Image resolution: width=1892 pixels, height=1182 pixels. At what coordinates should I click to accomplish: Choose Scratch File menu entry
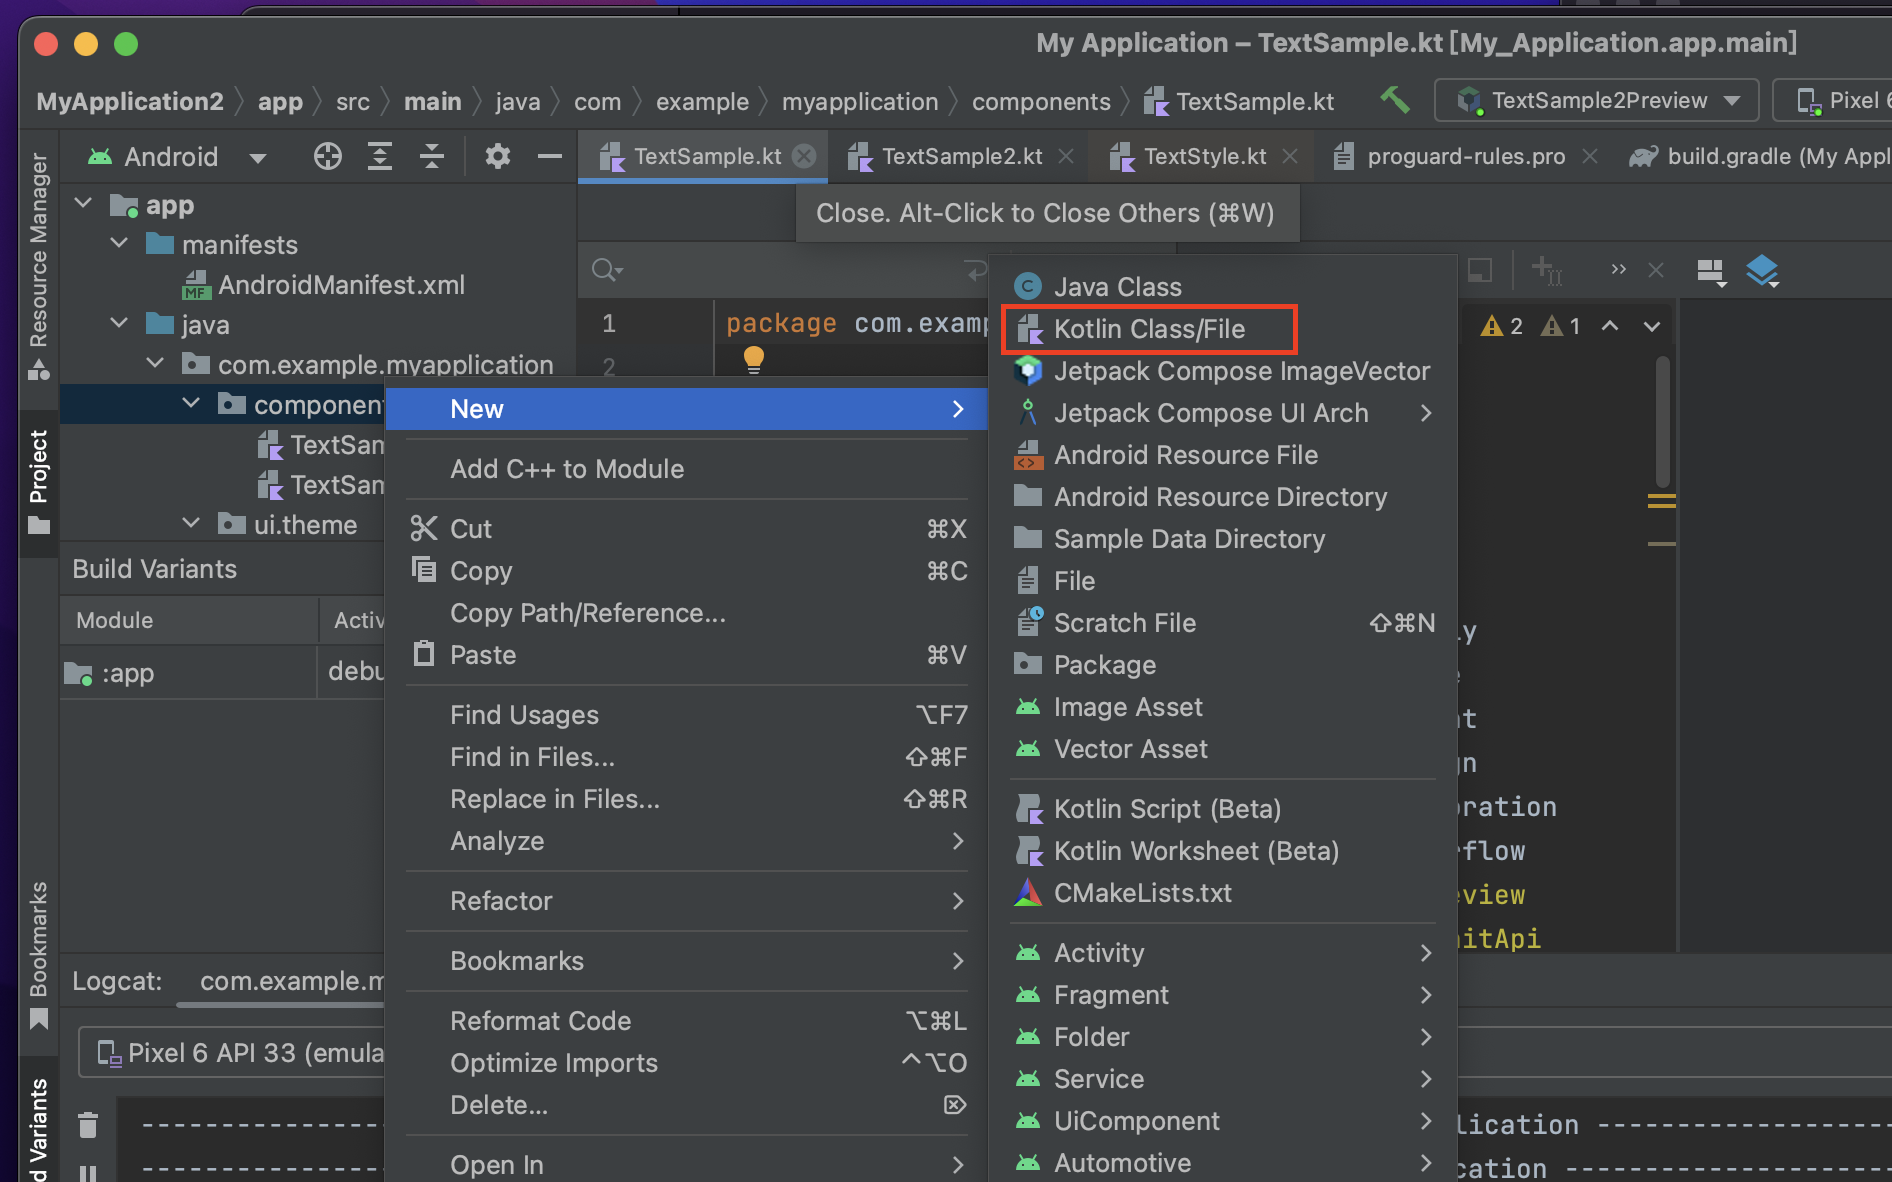point(1222,623)
